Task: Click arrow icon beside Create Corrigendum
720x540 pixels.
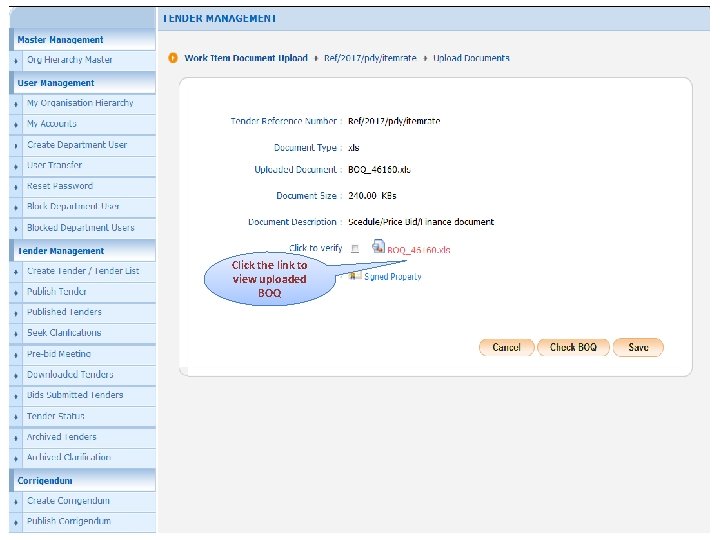Action: [16, 502]
